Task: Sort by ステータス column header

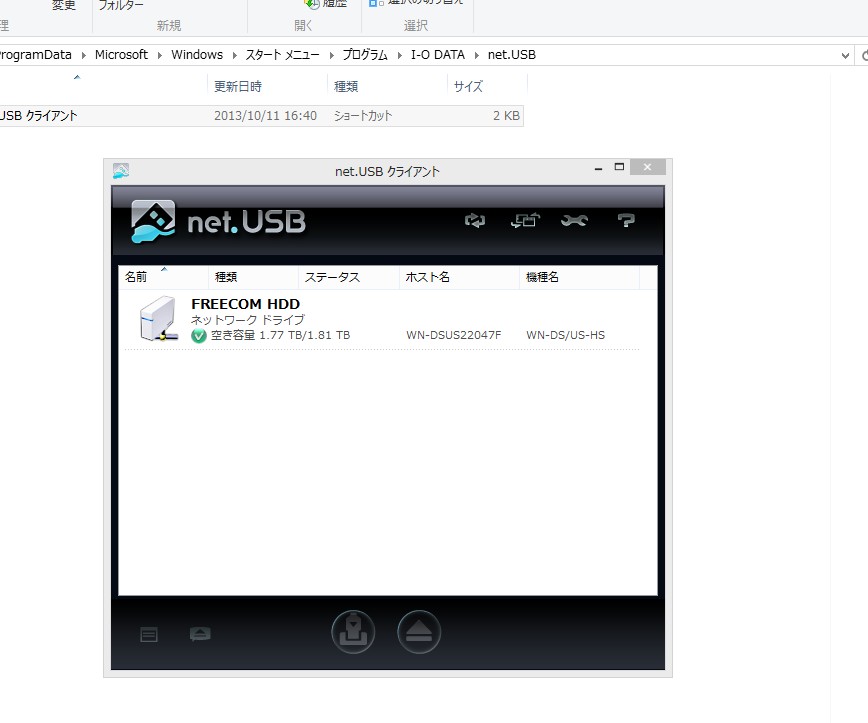Action: pyautogui.click(x=348, y=277)
